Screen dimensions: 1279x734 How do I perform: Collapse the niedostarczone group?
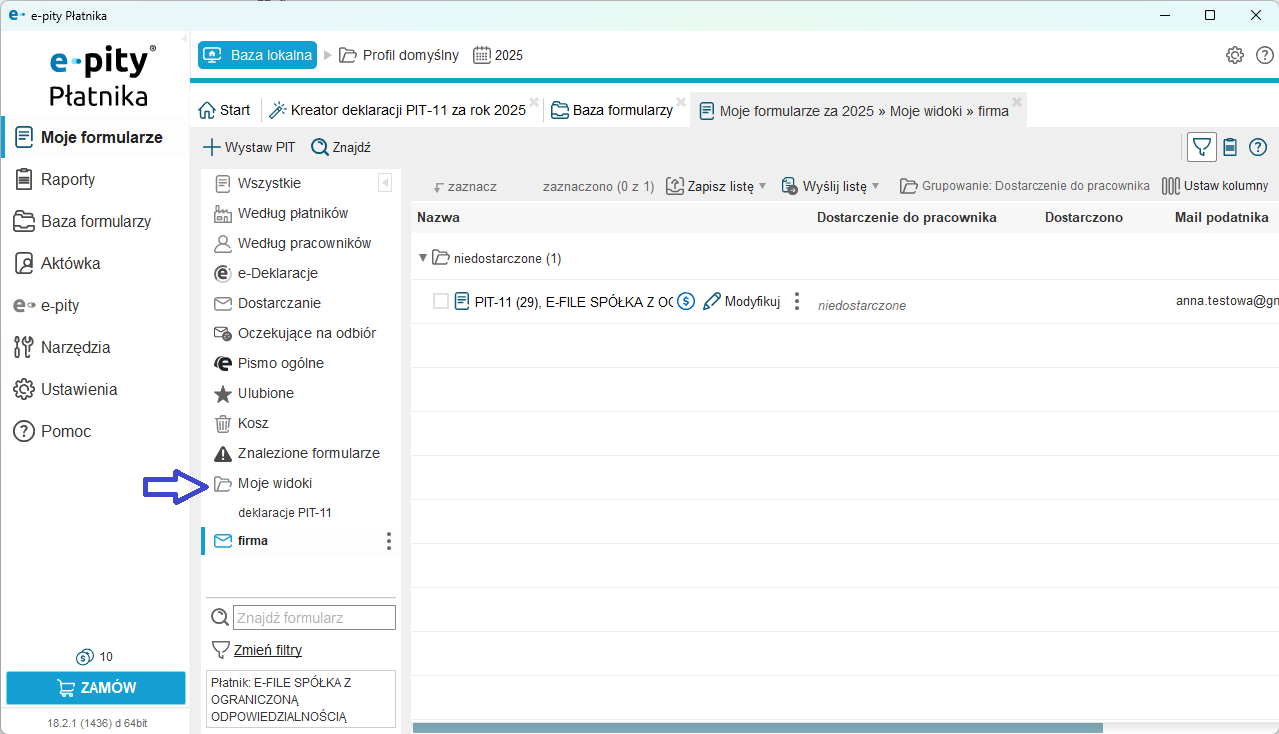click(x=423, y=258)
